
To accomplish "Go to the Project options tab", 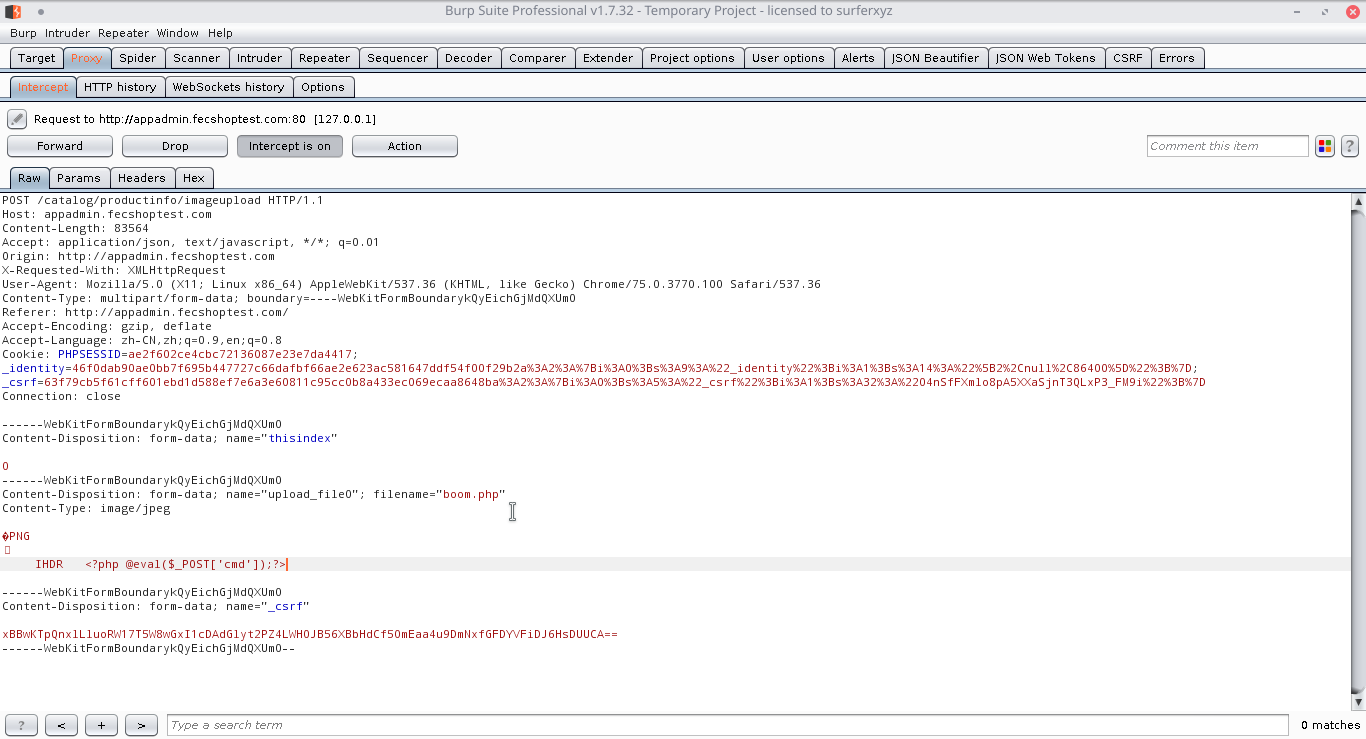I will pos(693,58).
